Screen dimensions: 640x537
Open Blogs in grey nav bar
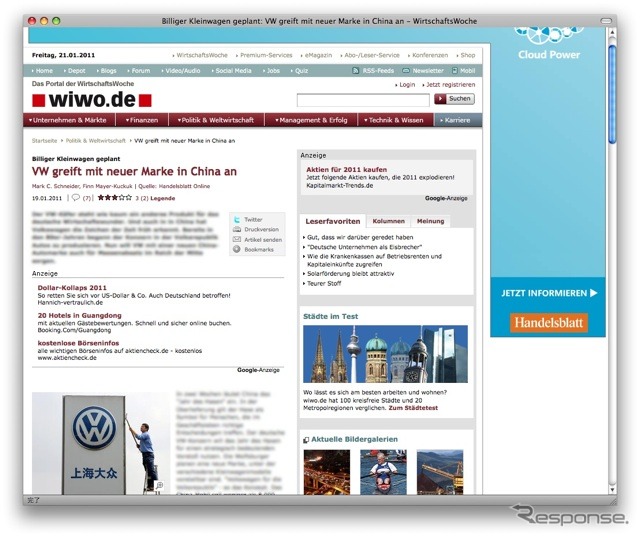[x=108, y=71]
